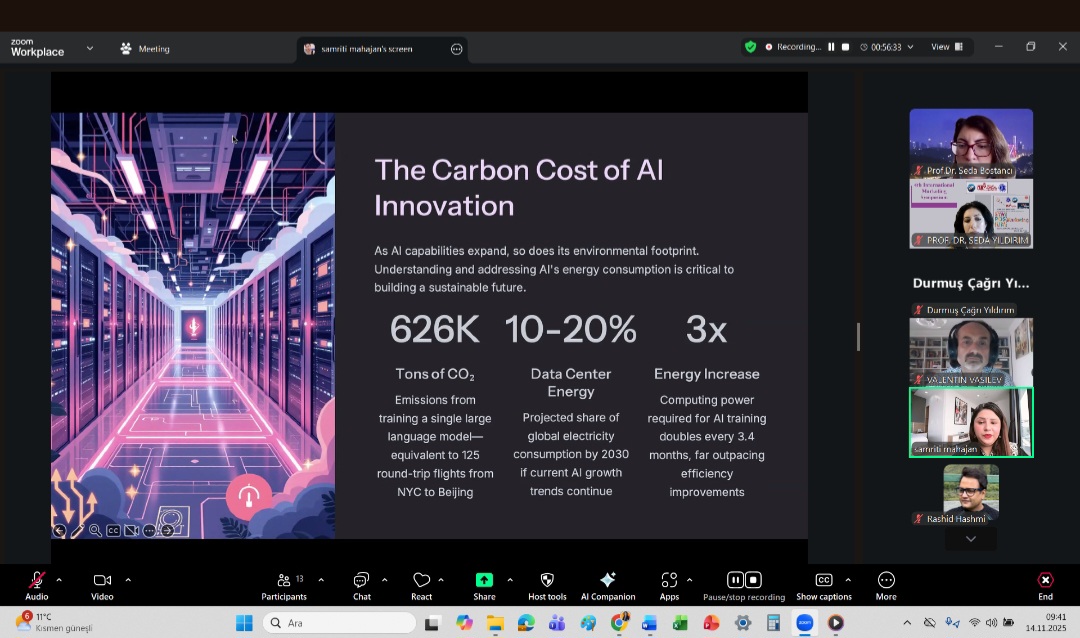Open the More options button
Viewport: 1080px width, 638px height.
[885, 581]
